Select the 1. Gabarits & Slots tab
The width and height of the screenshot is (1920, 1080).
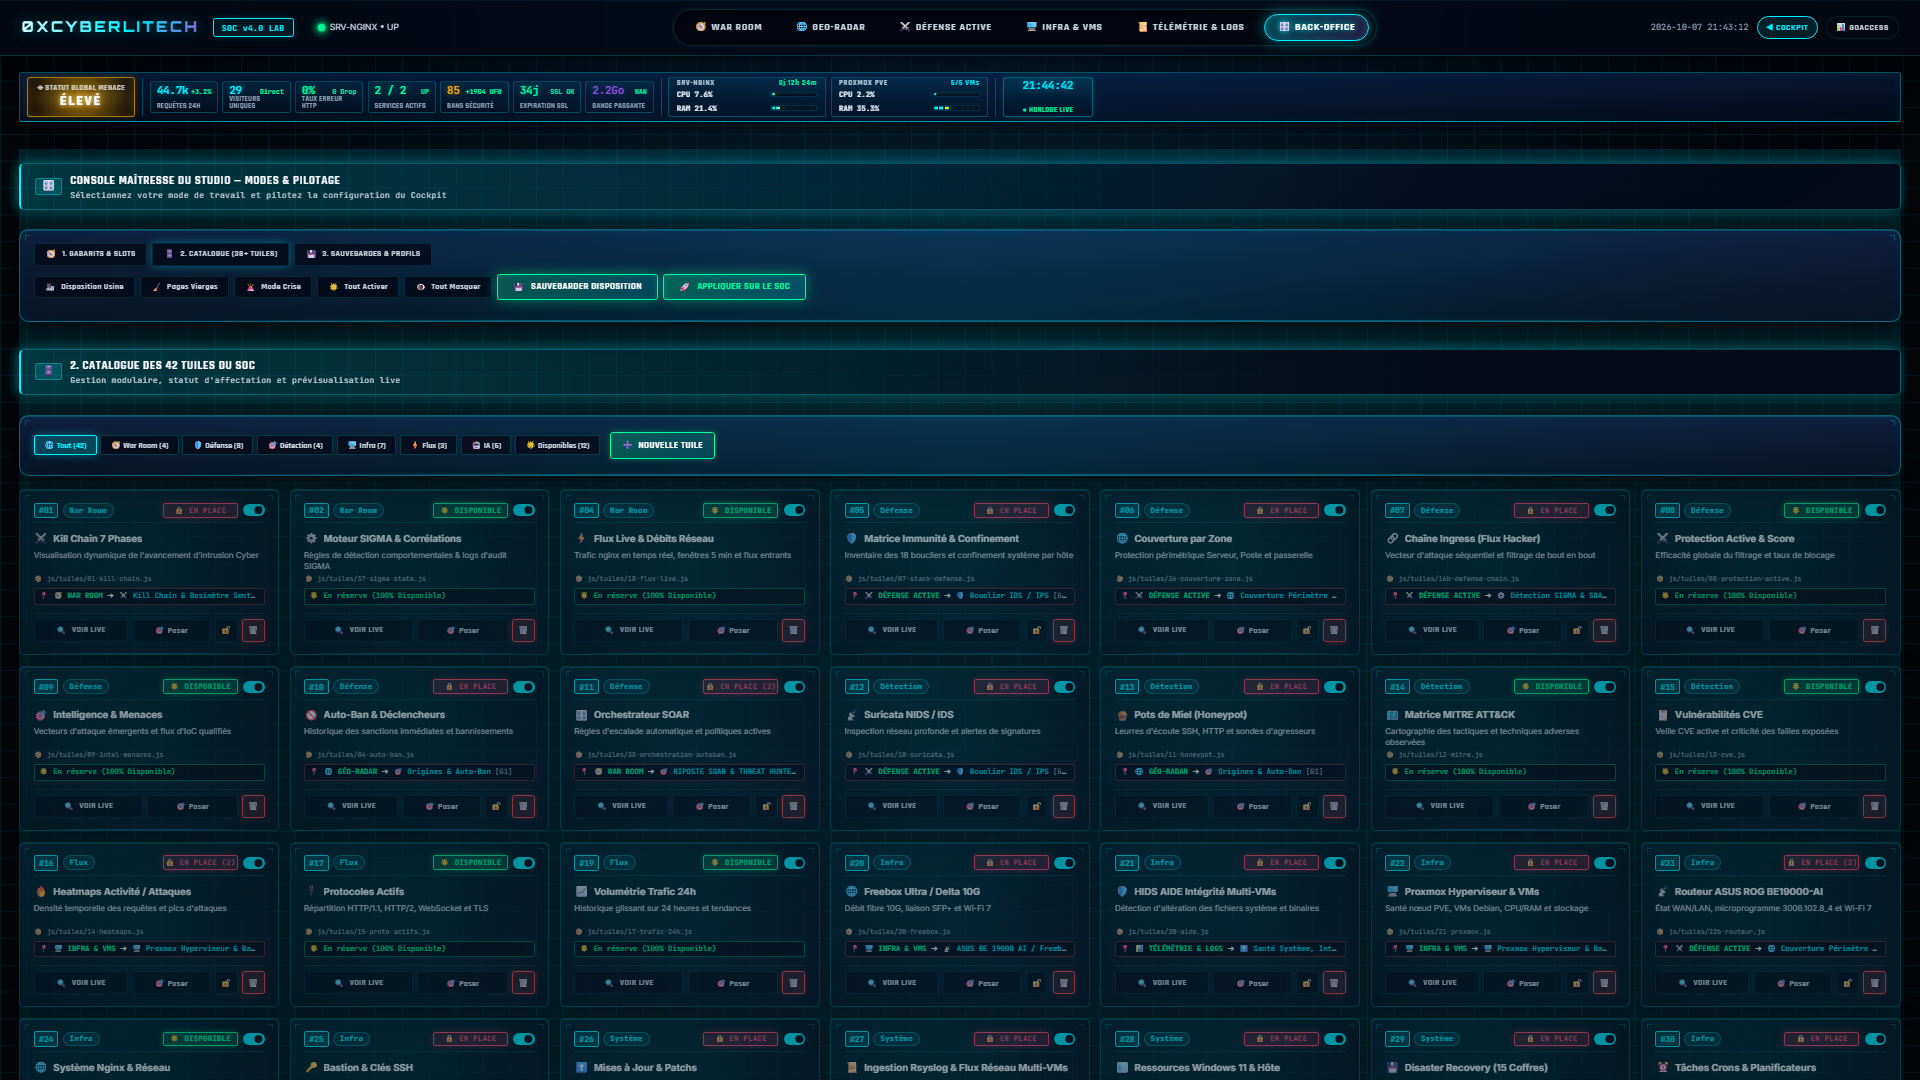click(91, 254)
